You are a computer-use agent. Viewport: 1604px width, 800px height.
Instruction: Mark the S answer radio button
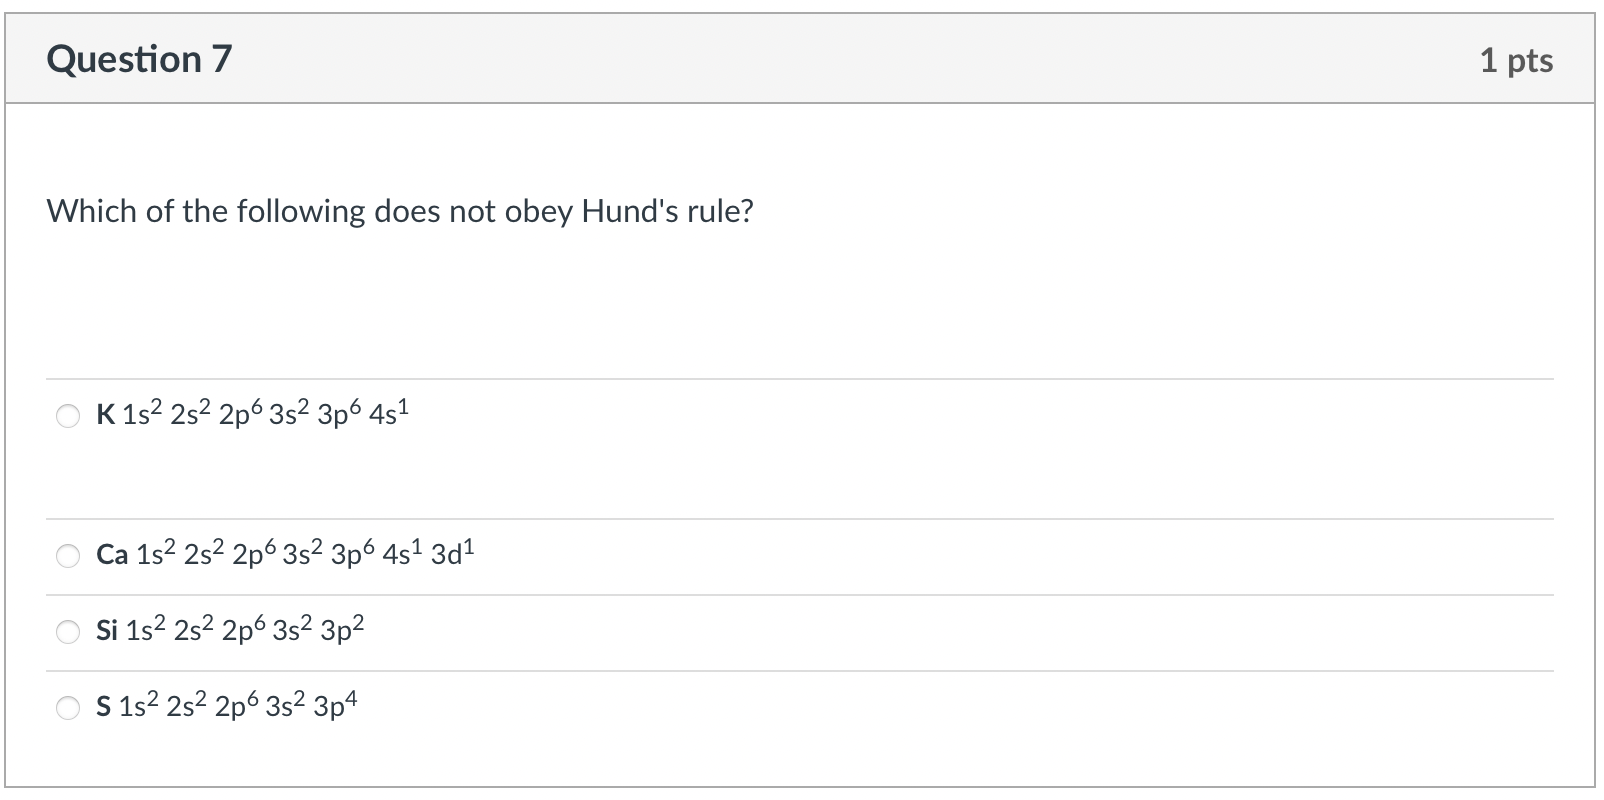click(67, 708)
